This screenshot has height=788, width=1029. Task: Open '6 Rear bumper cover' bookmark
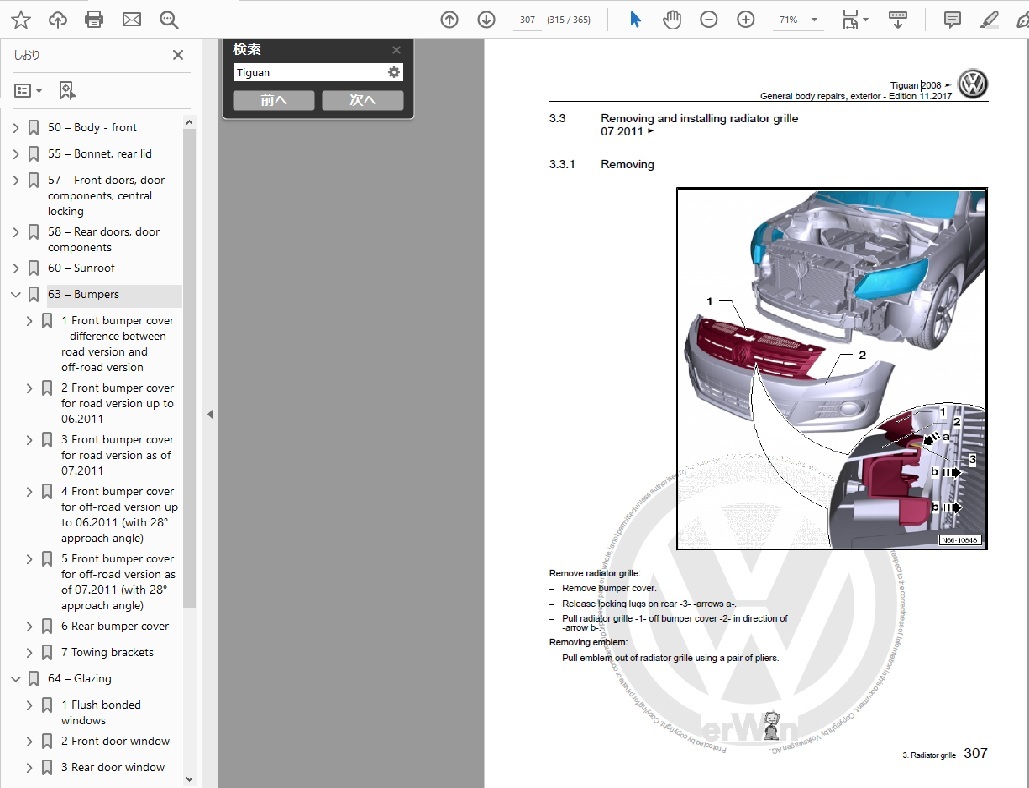pyautogui.click(x=114, y=627)
